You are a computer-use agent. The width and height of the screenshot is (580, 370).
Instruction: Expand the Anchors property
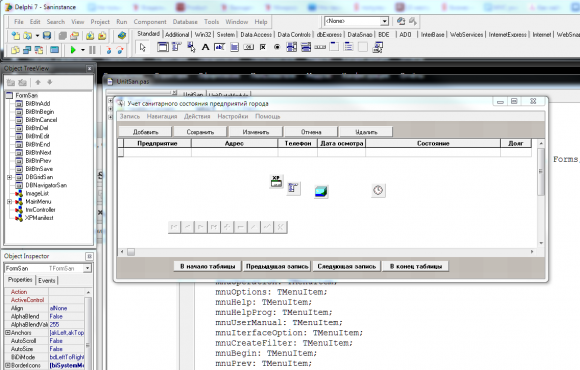[x=7, y=333]
